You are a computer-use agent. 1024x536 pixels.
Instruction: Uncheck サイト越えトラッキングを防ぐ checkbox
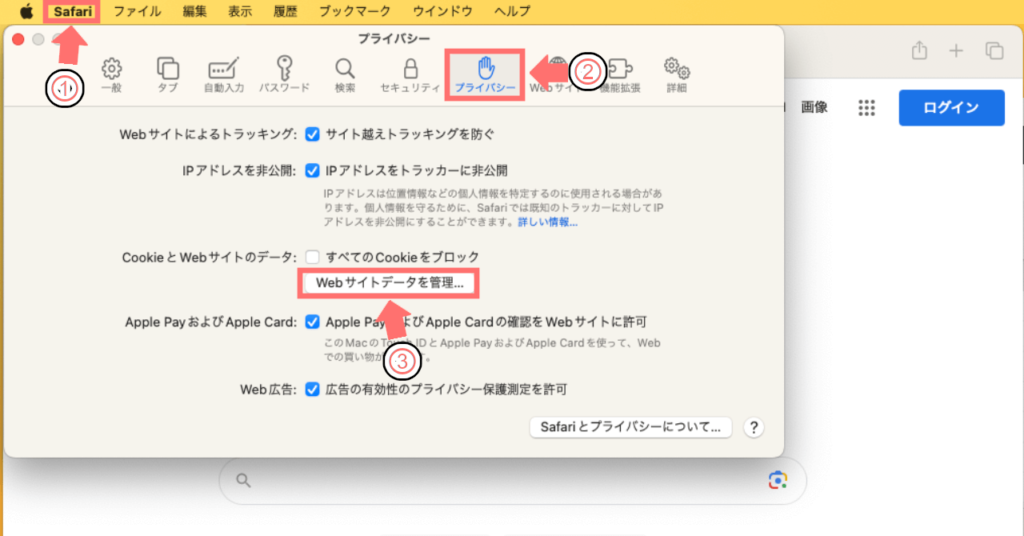(313, 134)
